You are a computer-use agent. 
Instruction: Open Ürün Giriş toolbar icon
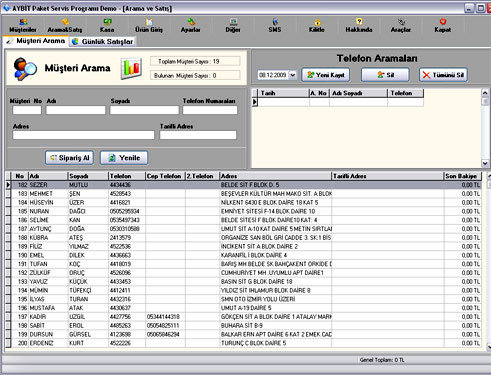[149, 26]
